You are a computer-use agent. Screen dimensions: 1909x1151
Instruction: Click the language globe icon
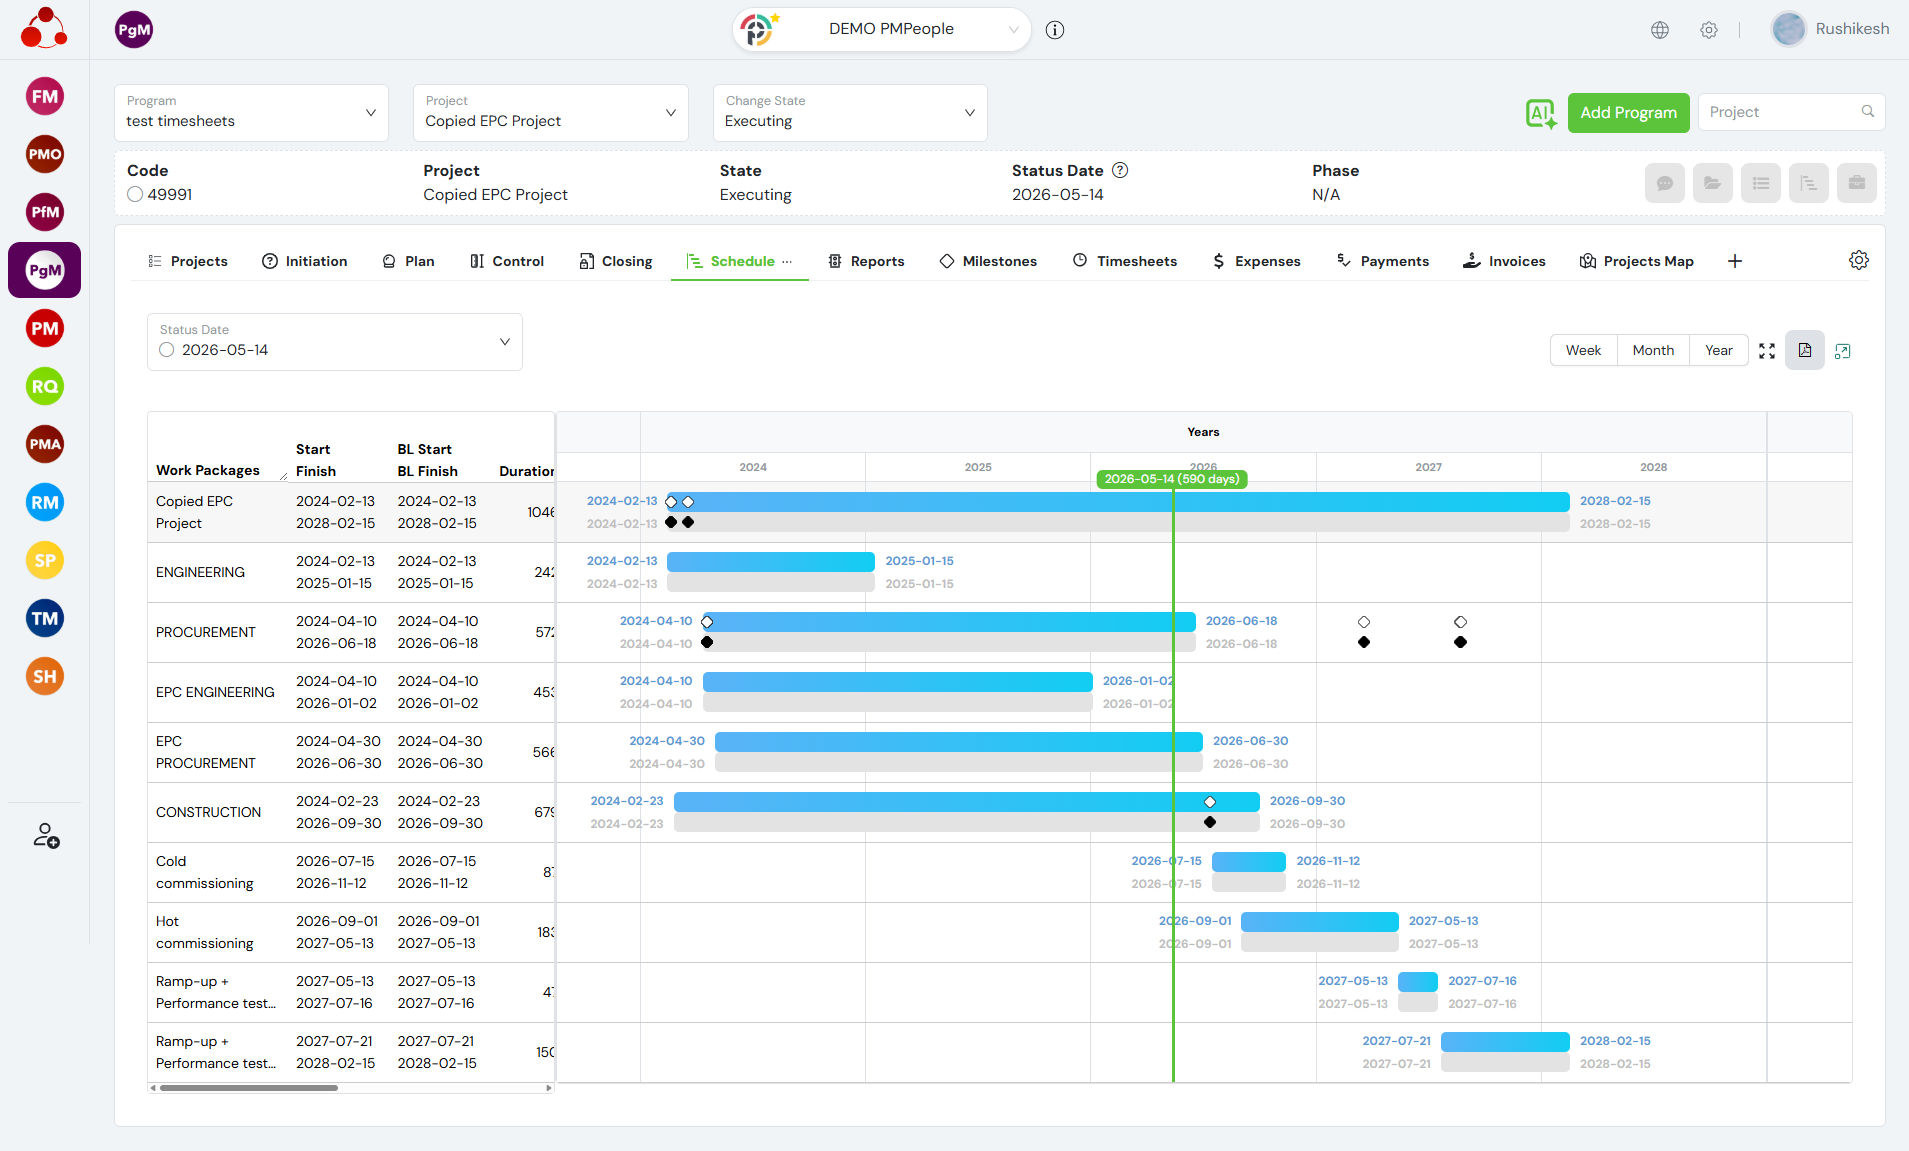click(x=1660, y=30)
